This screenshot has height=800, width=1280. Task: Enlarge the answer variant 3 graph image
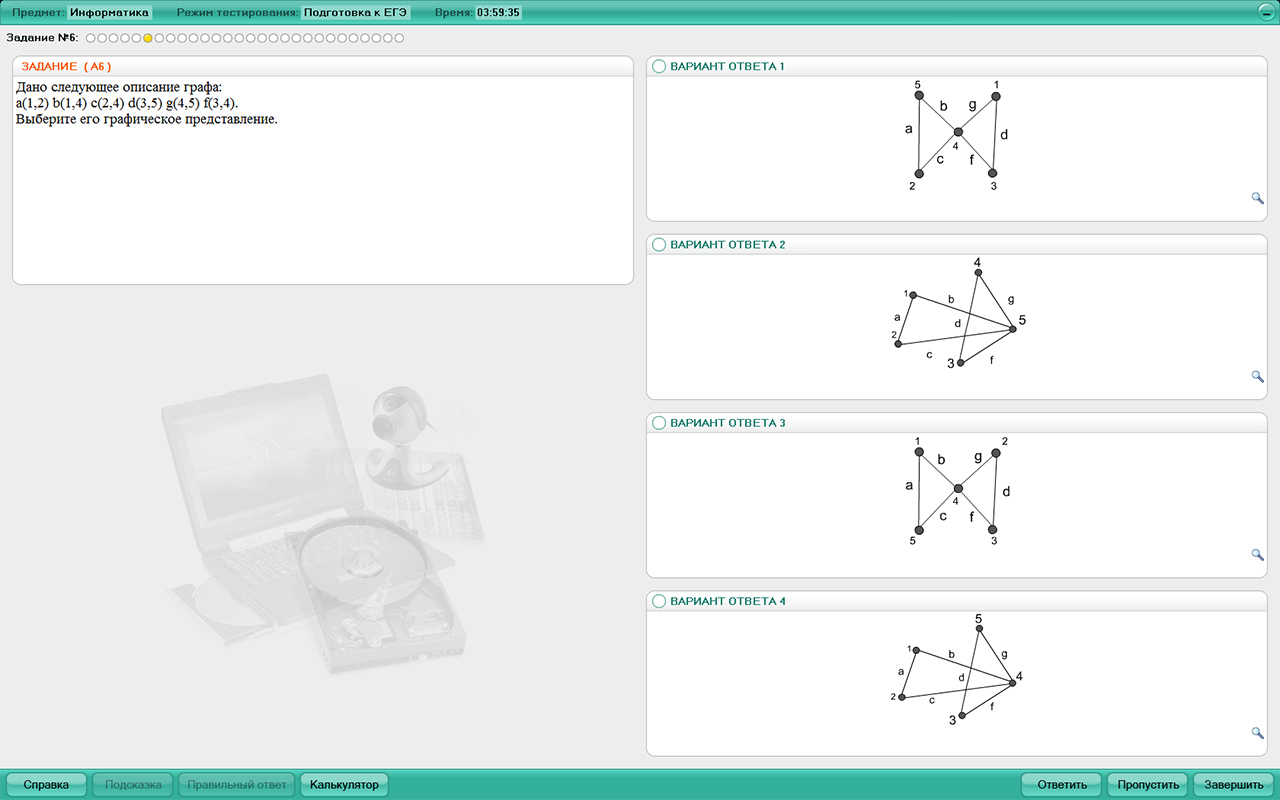pyautogui.click(x=1258, y=555)
